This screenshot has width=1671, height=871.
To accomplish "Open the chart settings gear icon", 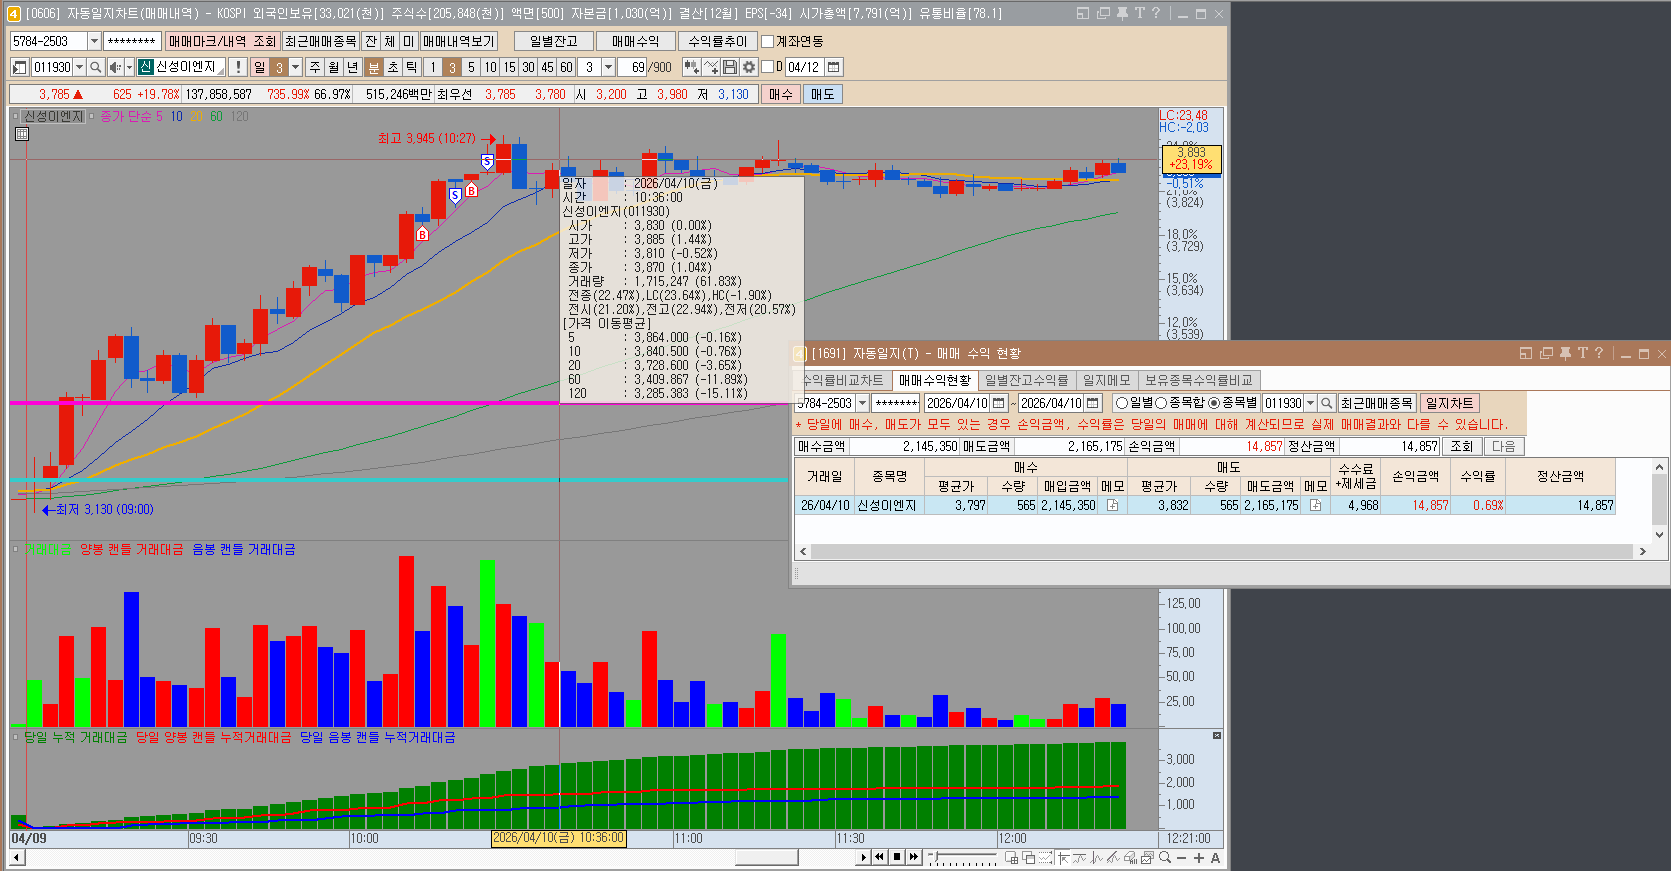I will pyautogui.click(x=748, y=67).
